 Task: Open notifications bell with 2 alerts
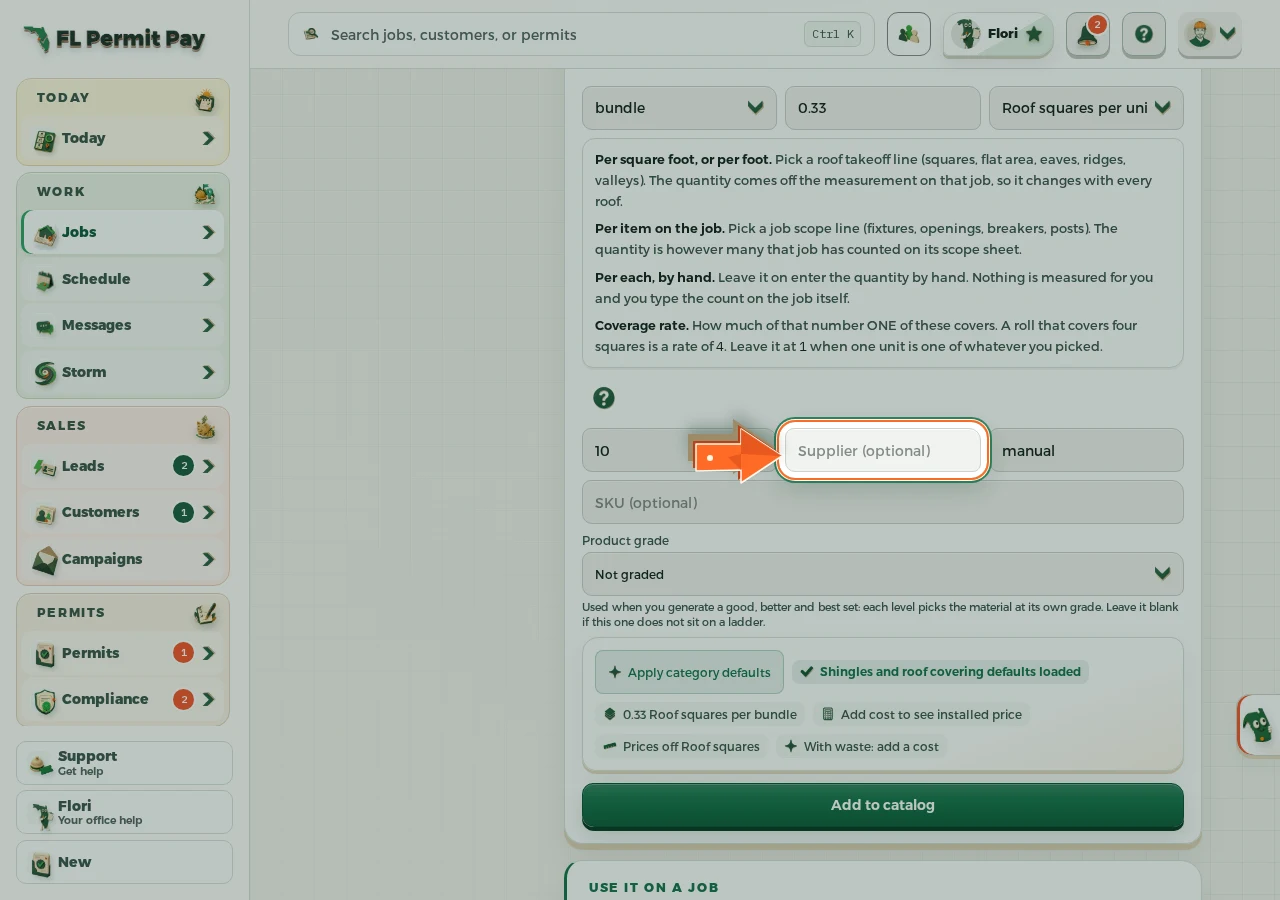coord(1087,34)
